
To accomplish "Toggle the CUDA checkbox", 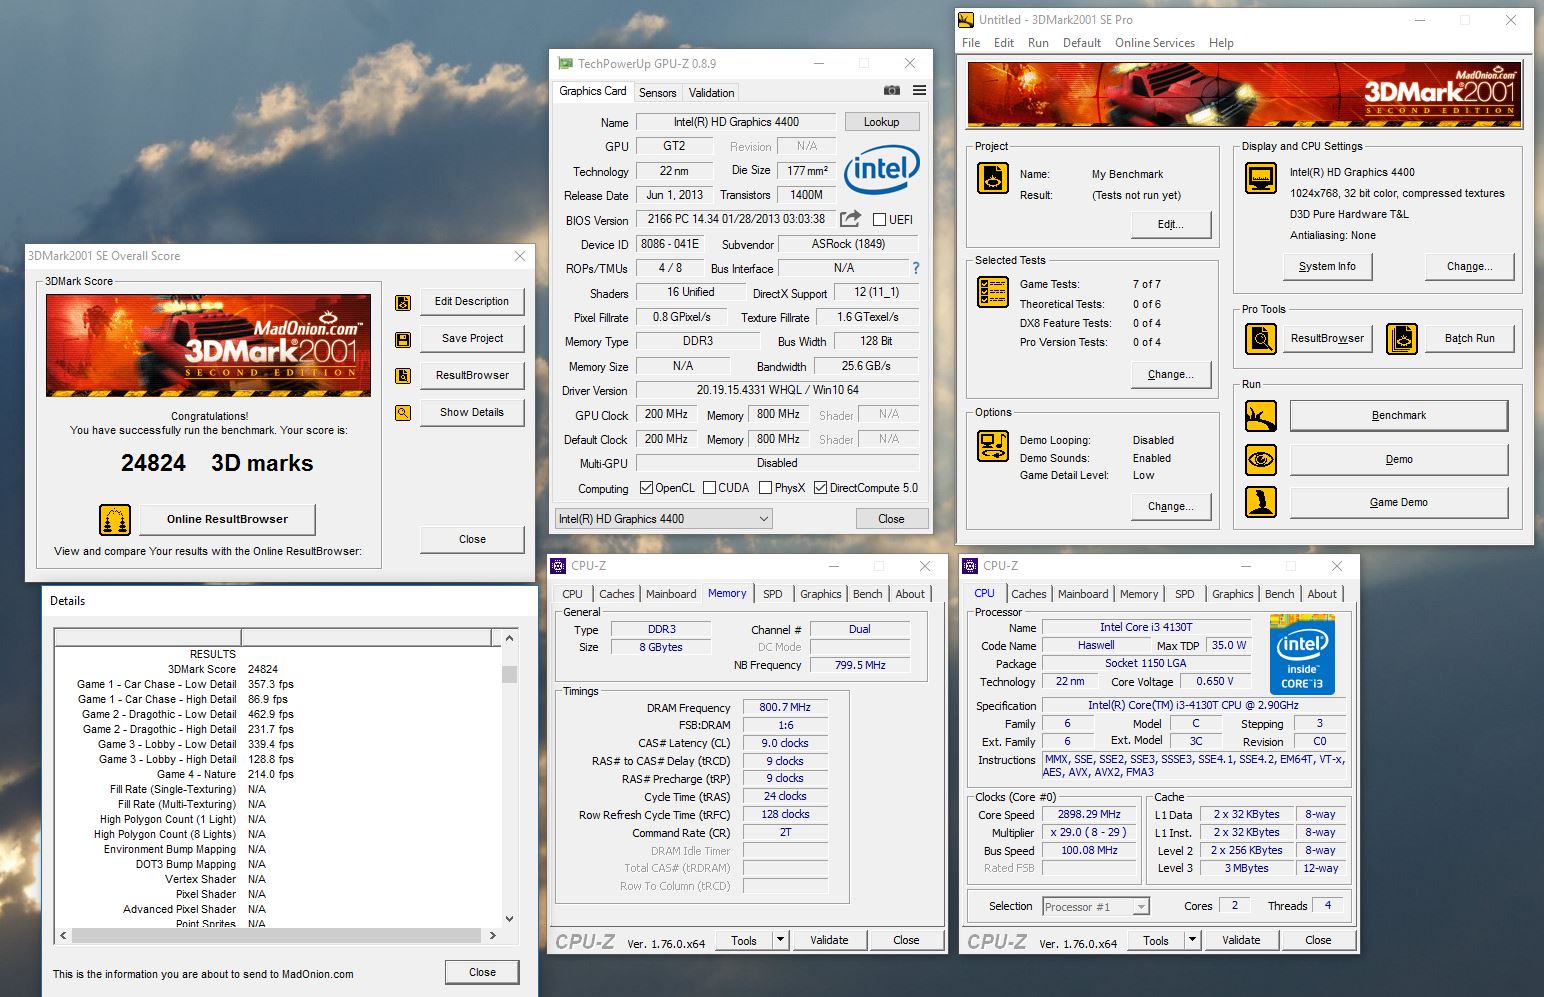I will point(709,488).
